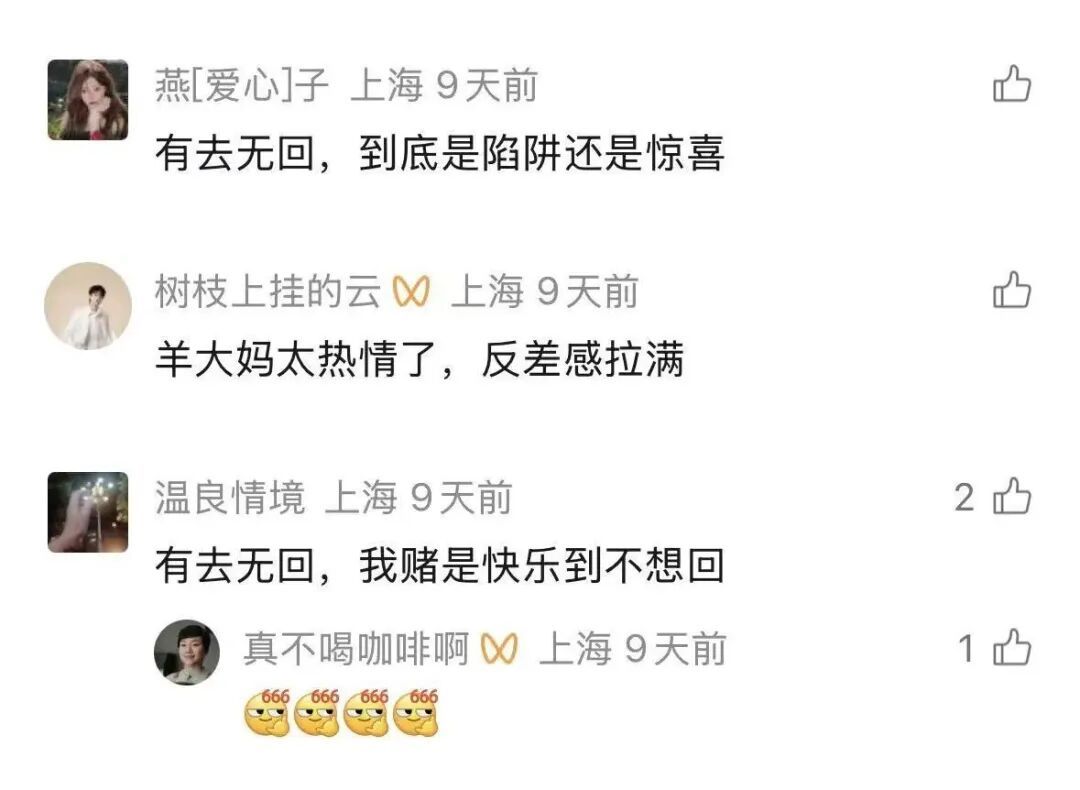Like the 真不喝咖啡啊 reply
This screenshot has width=1080, height=790.
[1012, 648]
